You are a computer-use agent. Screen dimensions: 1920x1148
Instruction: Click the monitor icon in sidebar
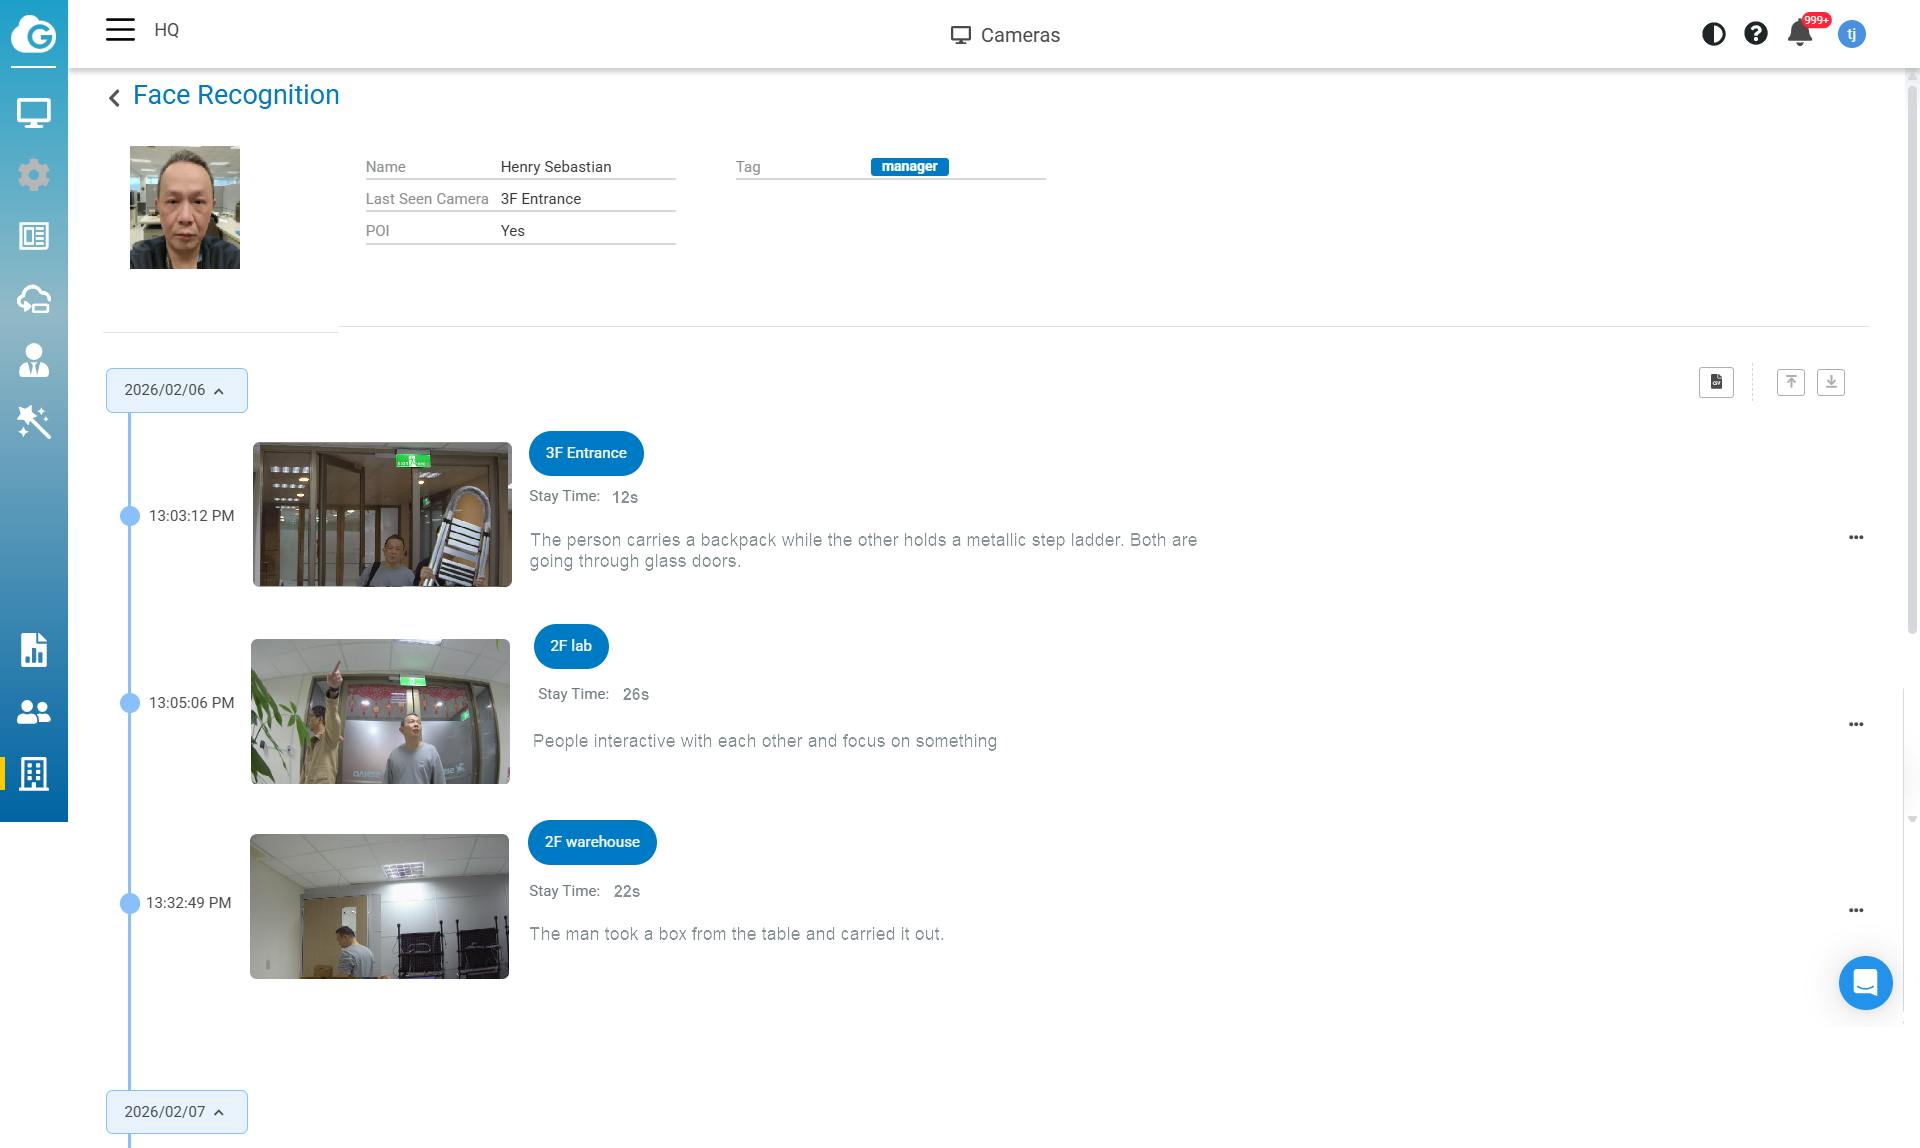[x=34, y=113]
